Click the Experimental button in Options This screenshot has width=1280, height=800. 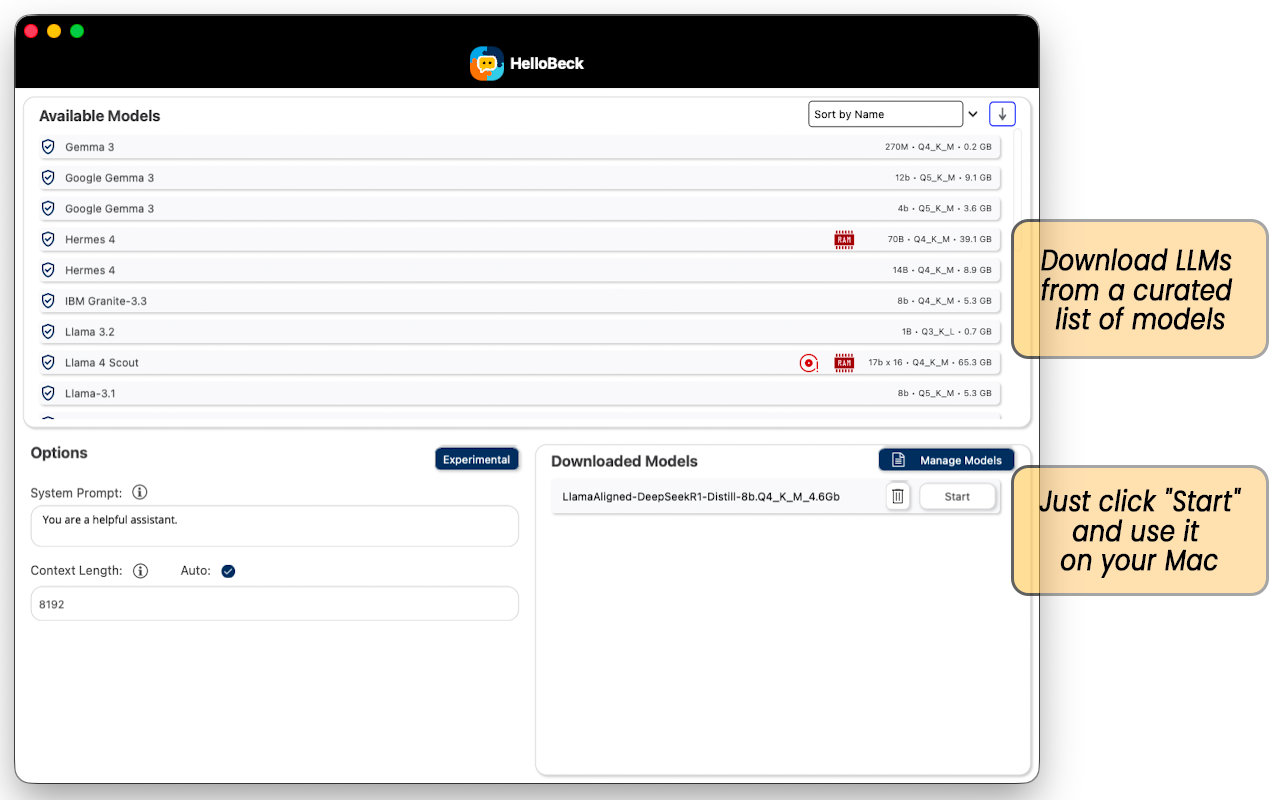pyautogui.click(x=477, y=459)
